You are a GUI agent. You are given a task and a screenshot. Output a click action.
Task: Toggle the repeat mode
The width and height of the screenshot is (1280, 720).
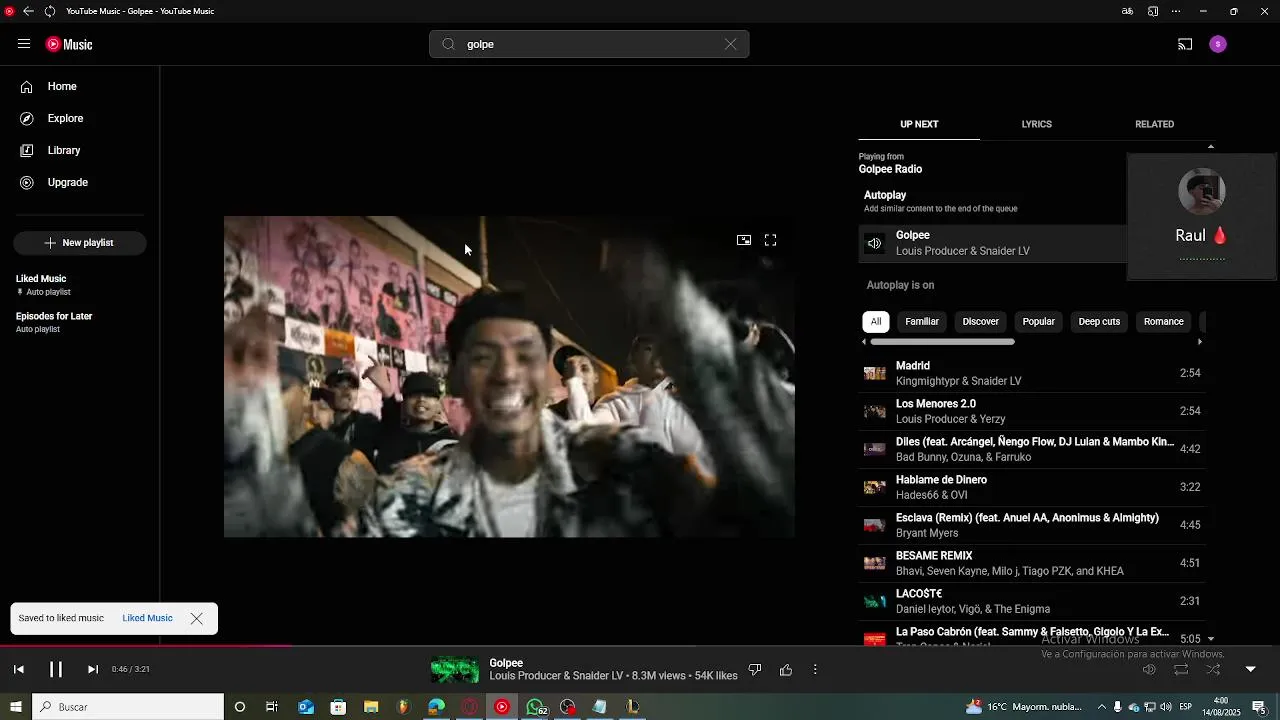pos(1181,669)
